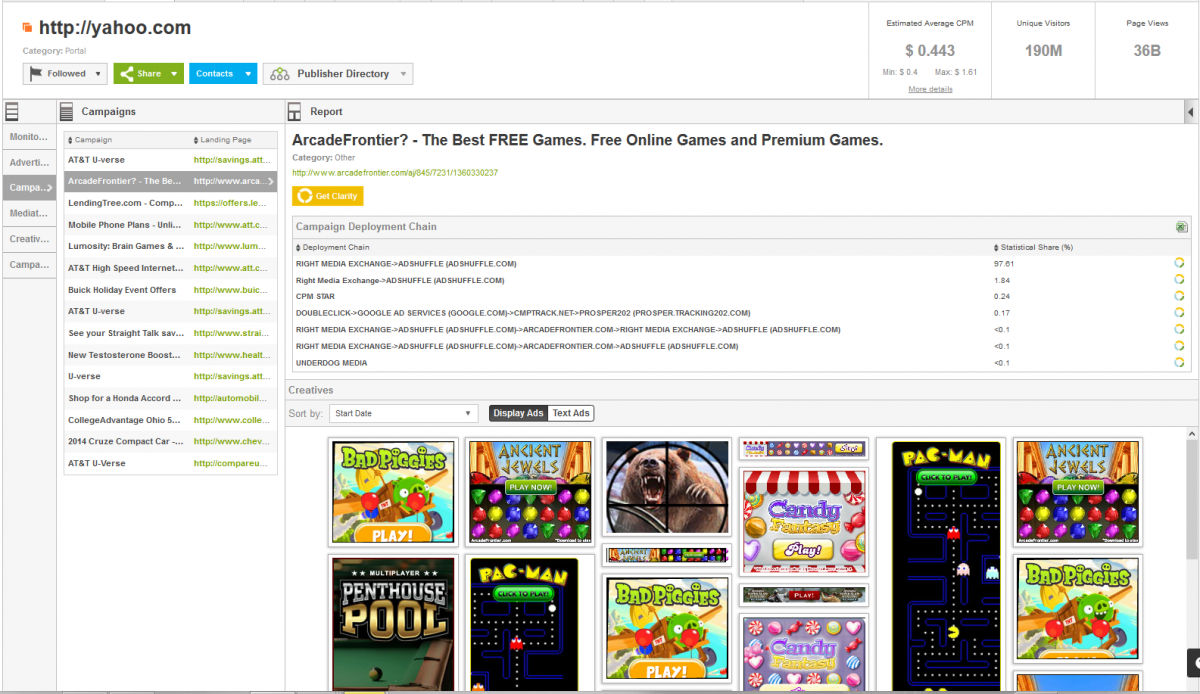This screenshot has width=1200, height=694.
Task: Open the Sort by Start Date dropdown
Action: (x=403, y=413)
